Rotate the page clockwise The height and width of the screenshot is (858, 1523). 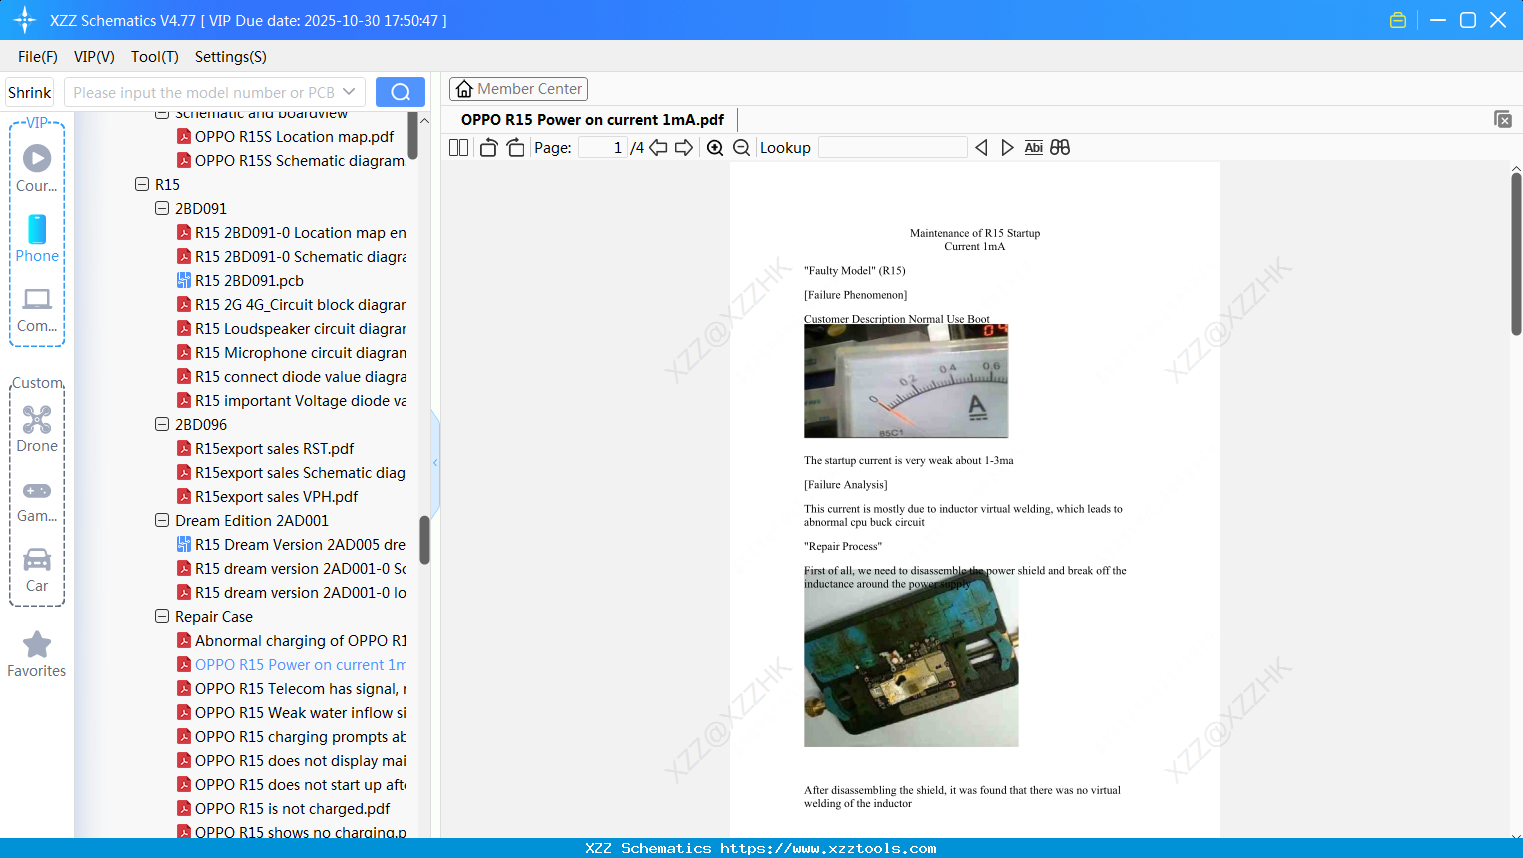point(515,148)
